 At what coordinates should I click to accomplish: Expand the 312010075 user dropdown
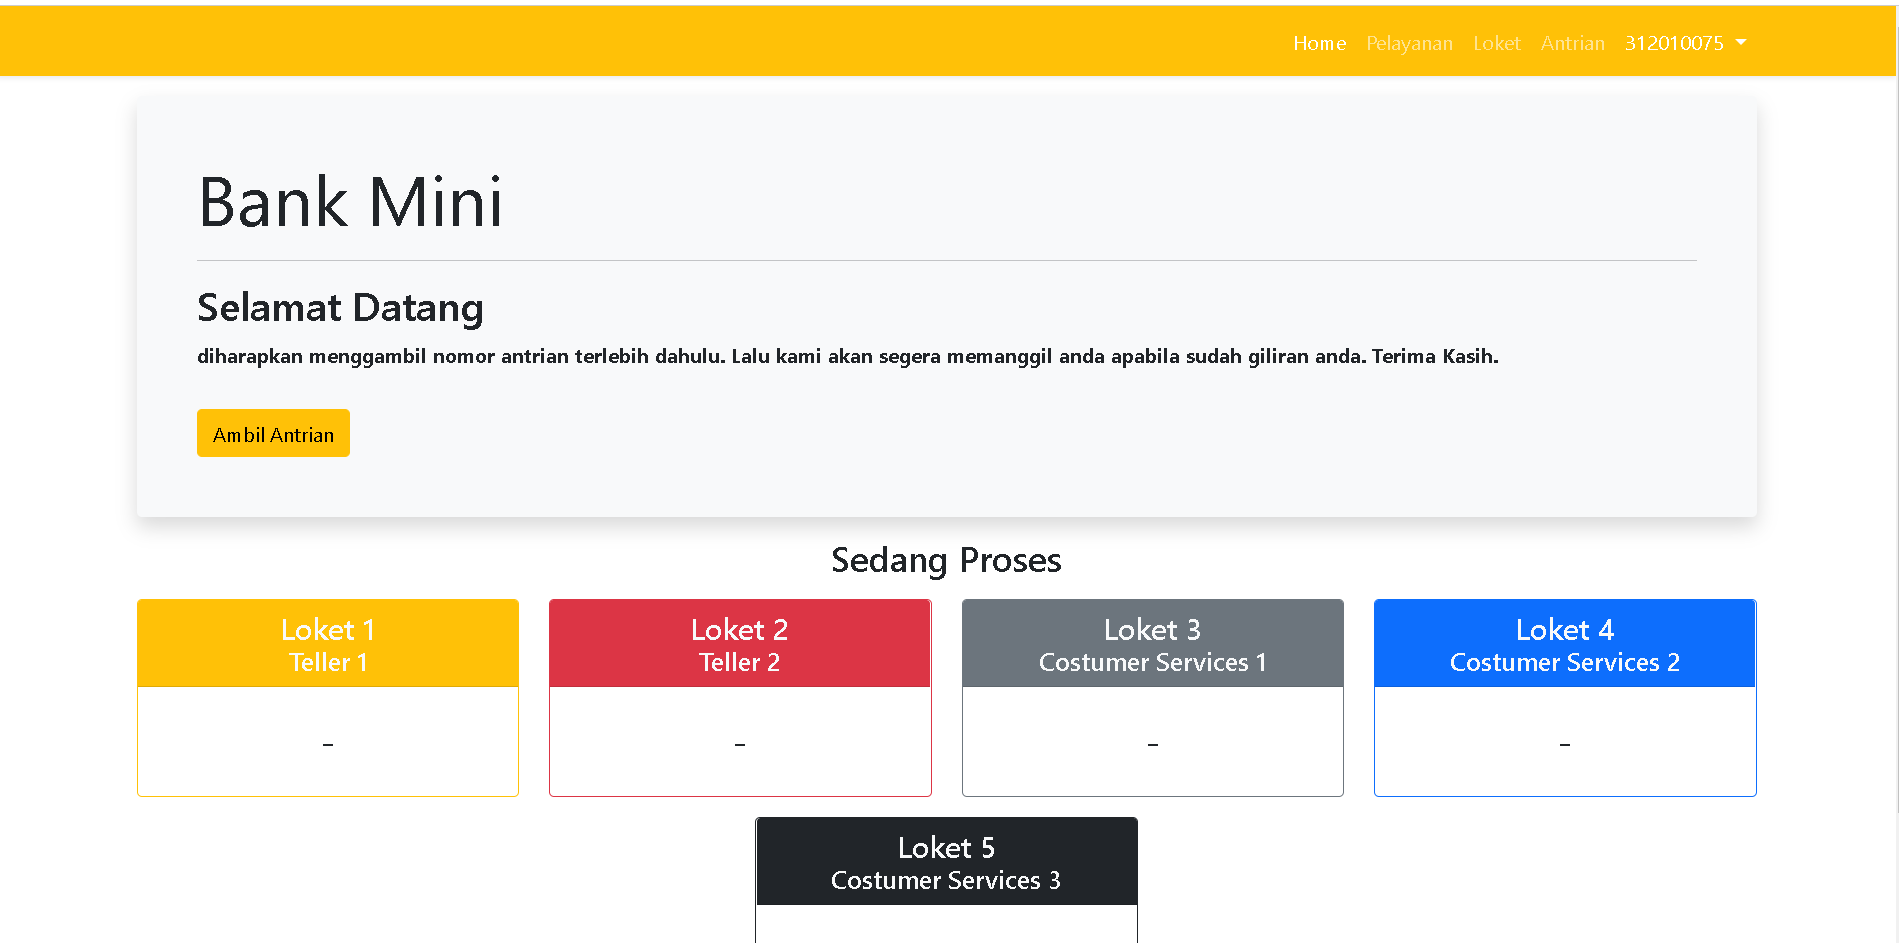tap(1675, 43)
